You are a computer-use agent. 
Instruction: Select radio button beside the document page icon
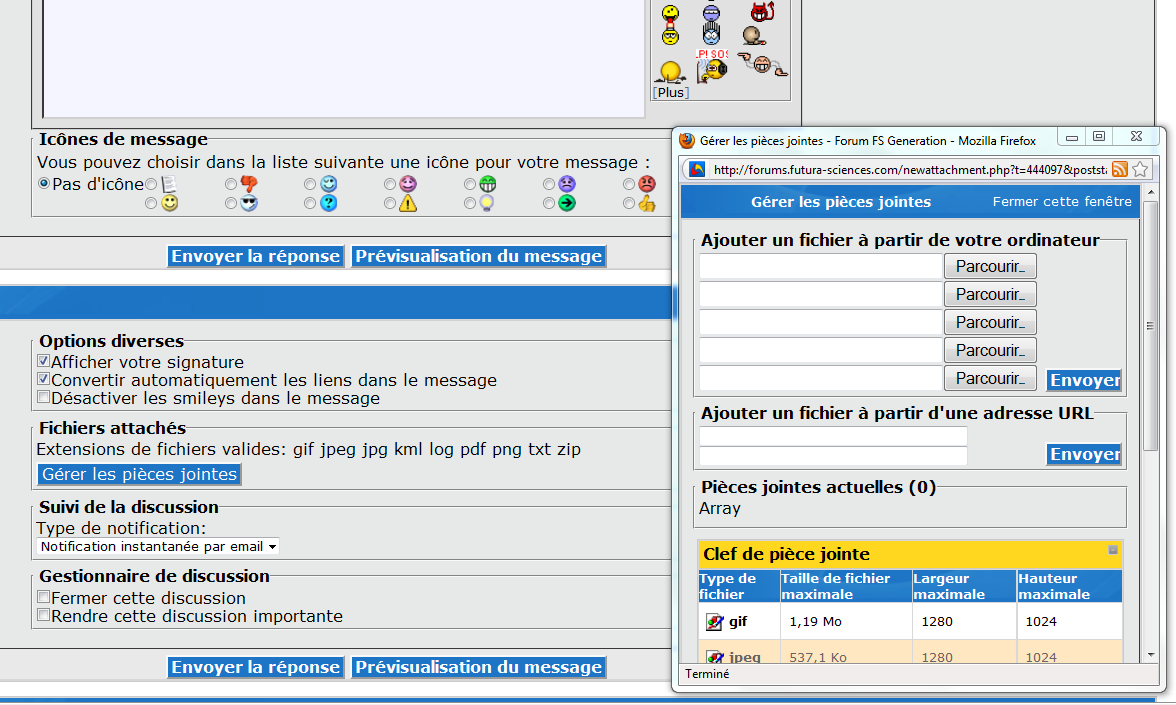coord(152,184)
